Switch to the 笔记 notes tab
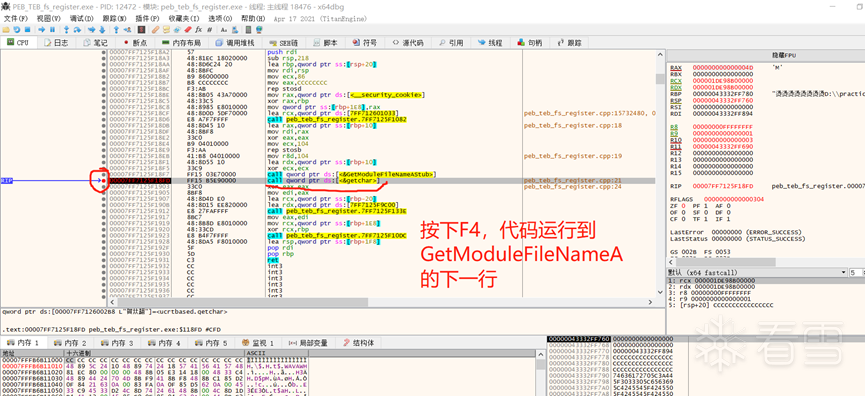This screenshot has width=865, height=396. [x=95, y=42]
